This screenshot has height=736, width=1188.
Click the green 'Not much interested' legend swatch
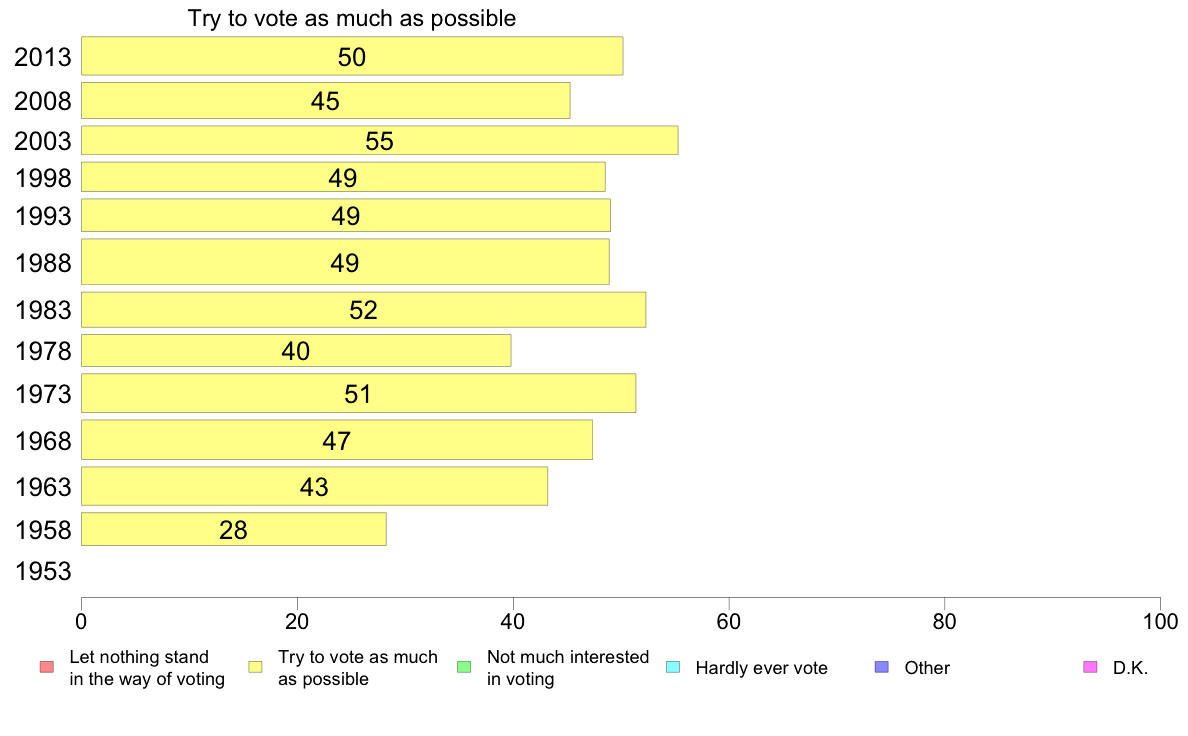point(464,667)
